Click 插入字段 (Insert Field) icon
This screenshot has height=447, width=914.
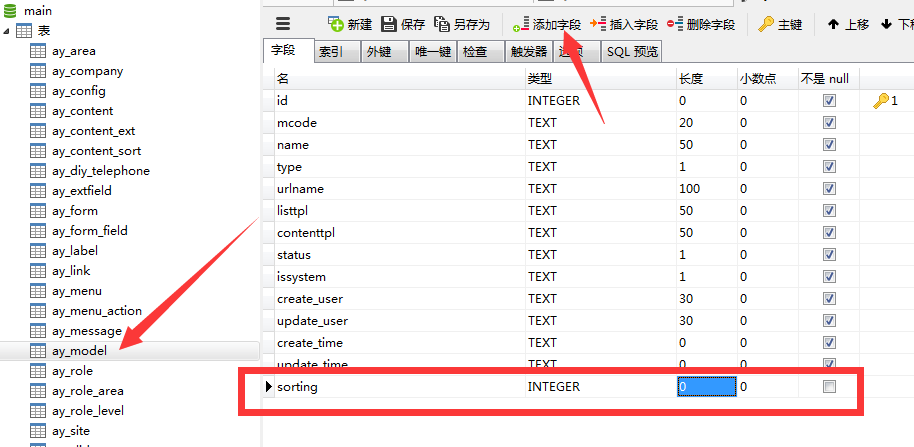tap(599, 24)
